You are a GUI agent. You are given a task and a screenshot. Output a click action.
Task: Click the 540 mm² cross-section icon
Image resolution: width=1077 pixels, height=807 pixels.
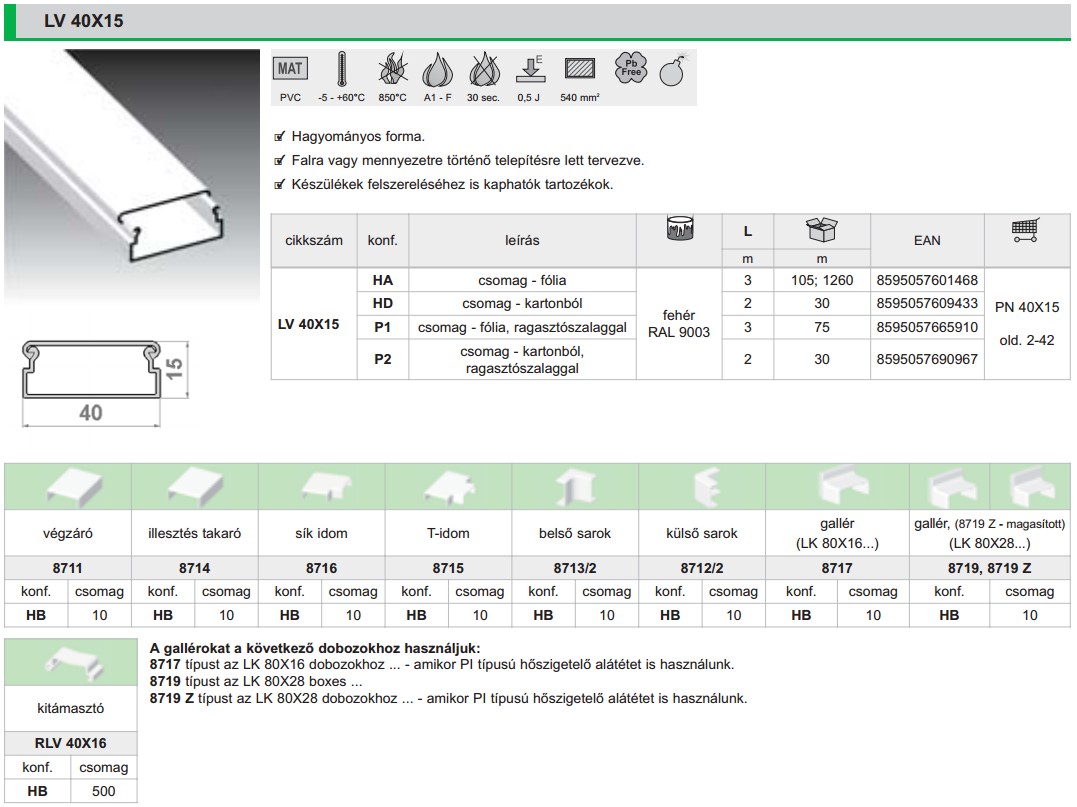point(579,70)
